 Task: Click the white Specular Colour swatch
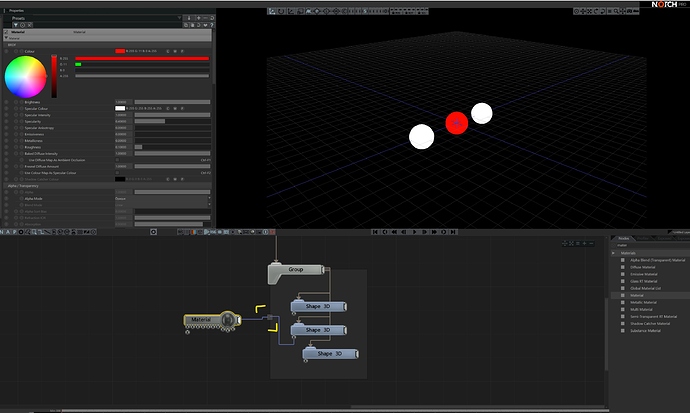tap(120, 108)
